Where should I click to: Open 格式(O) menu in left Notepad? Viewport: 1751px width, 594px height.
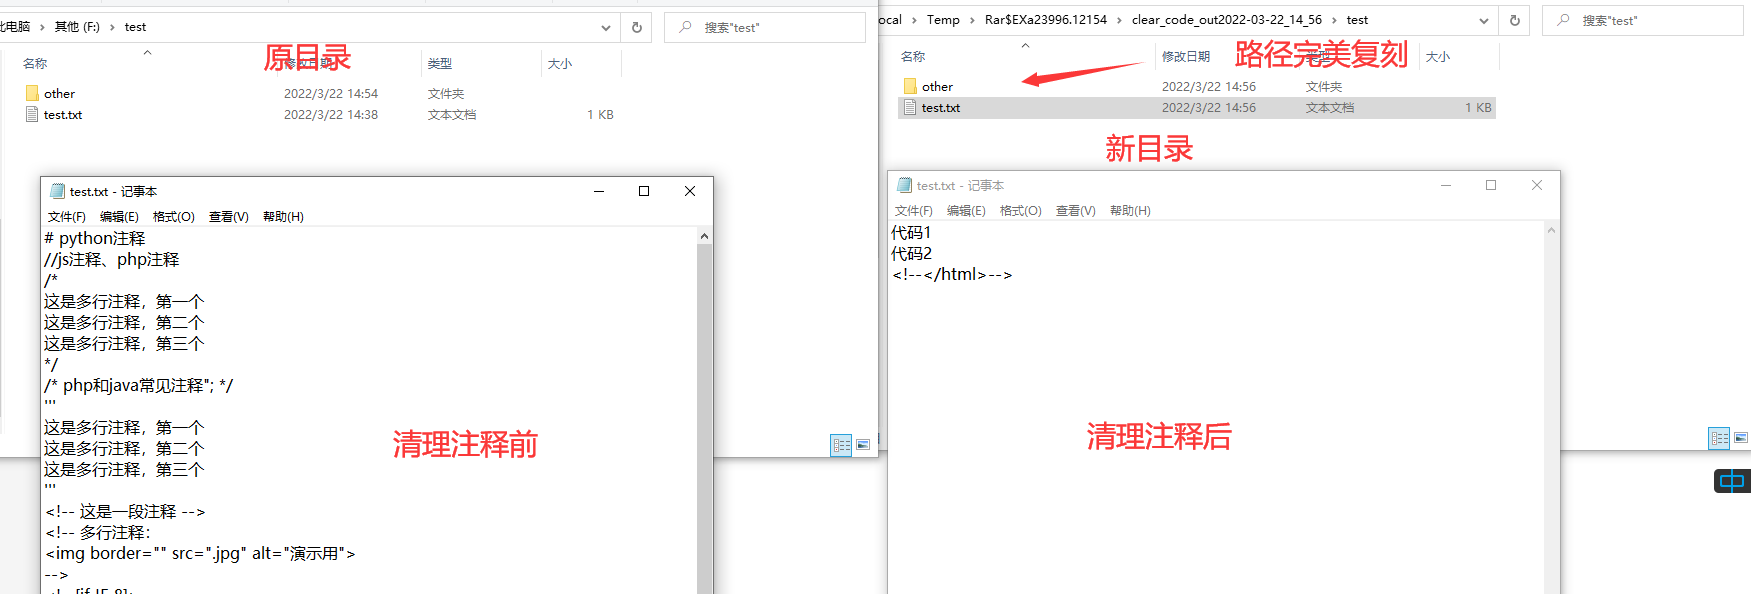pyautogui.click(x=174, y=217)
